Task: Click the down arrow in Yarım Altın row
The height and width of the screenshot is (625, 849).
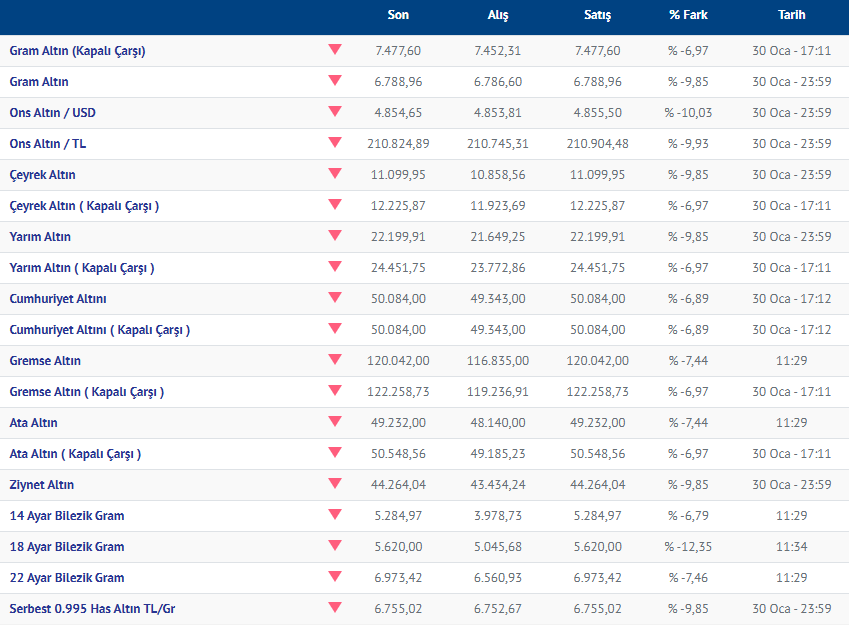Action: [x=334, y=236]
